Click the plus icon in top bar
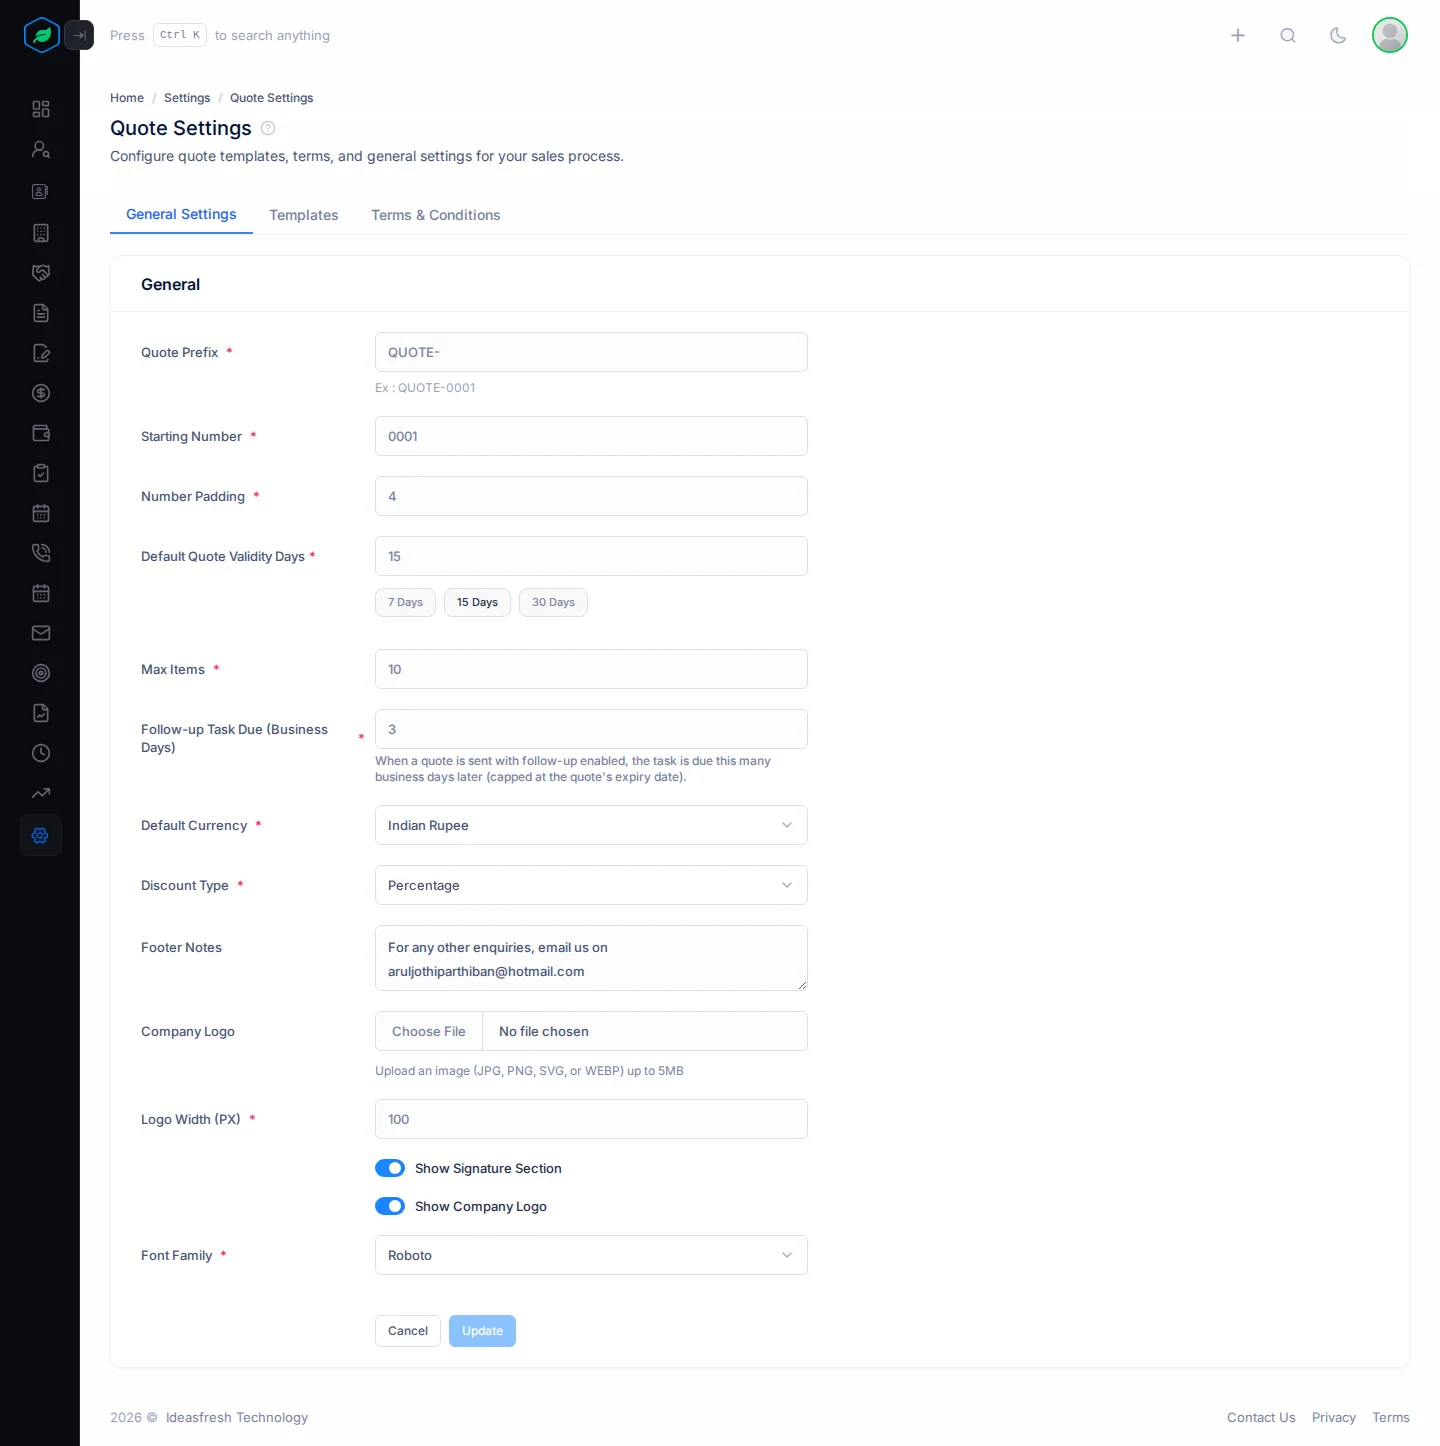1440x1446 pixels. [x=1238, y=35]
